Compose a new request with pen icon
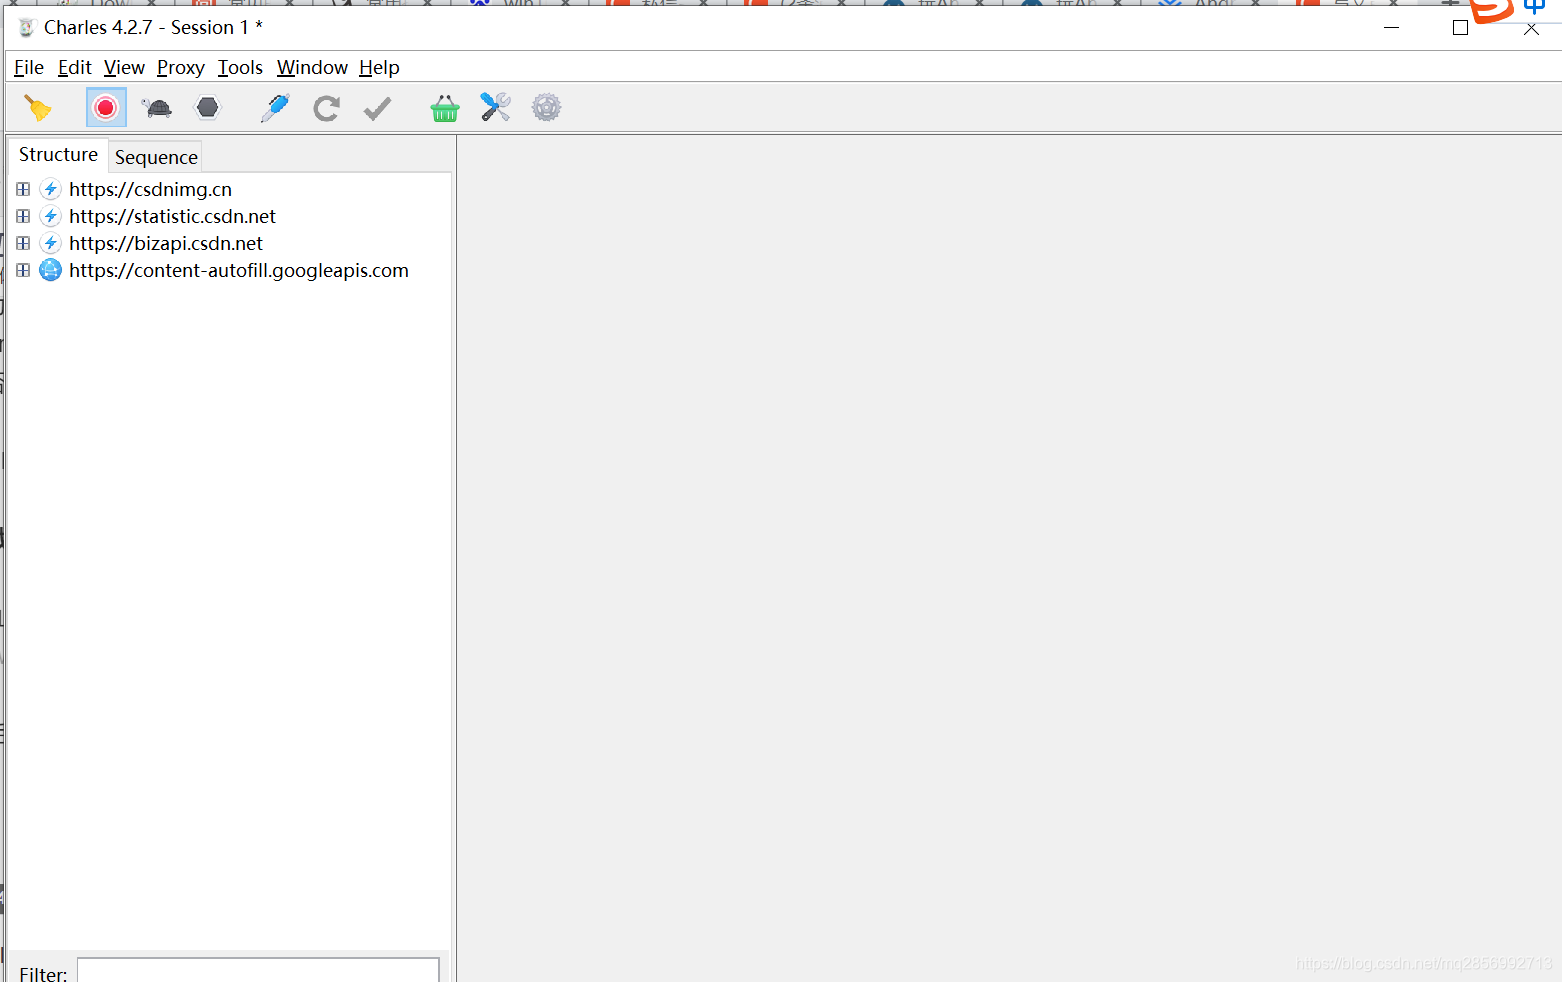Image resolution: width=1562 pixels, height=982 pixels. (275, 108)
